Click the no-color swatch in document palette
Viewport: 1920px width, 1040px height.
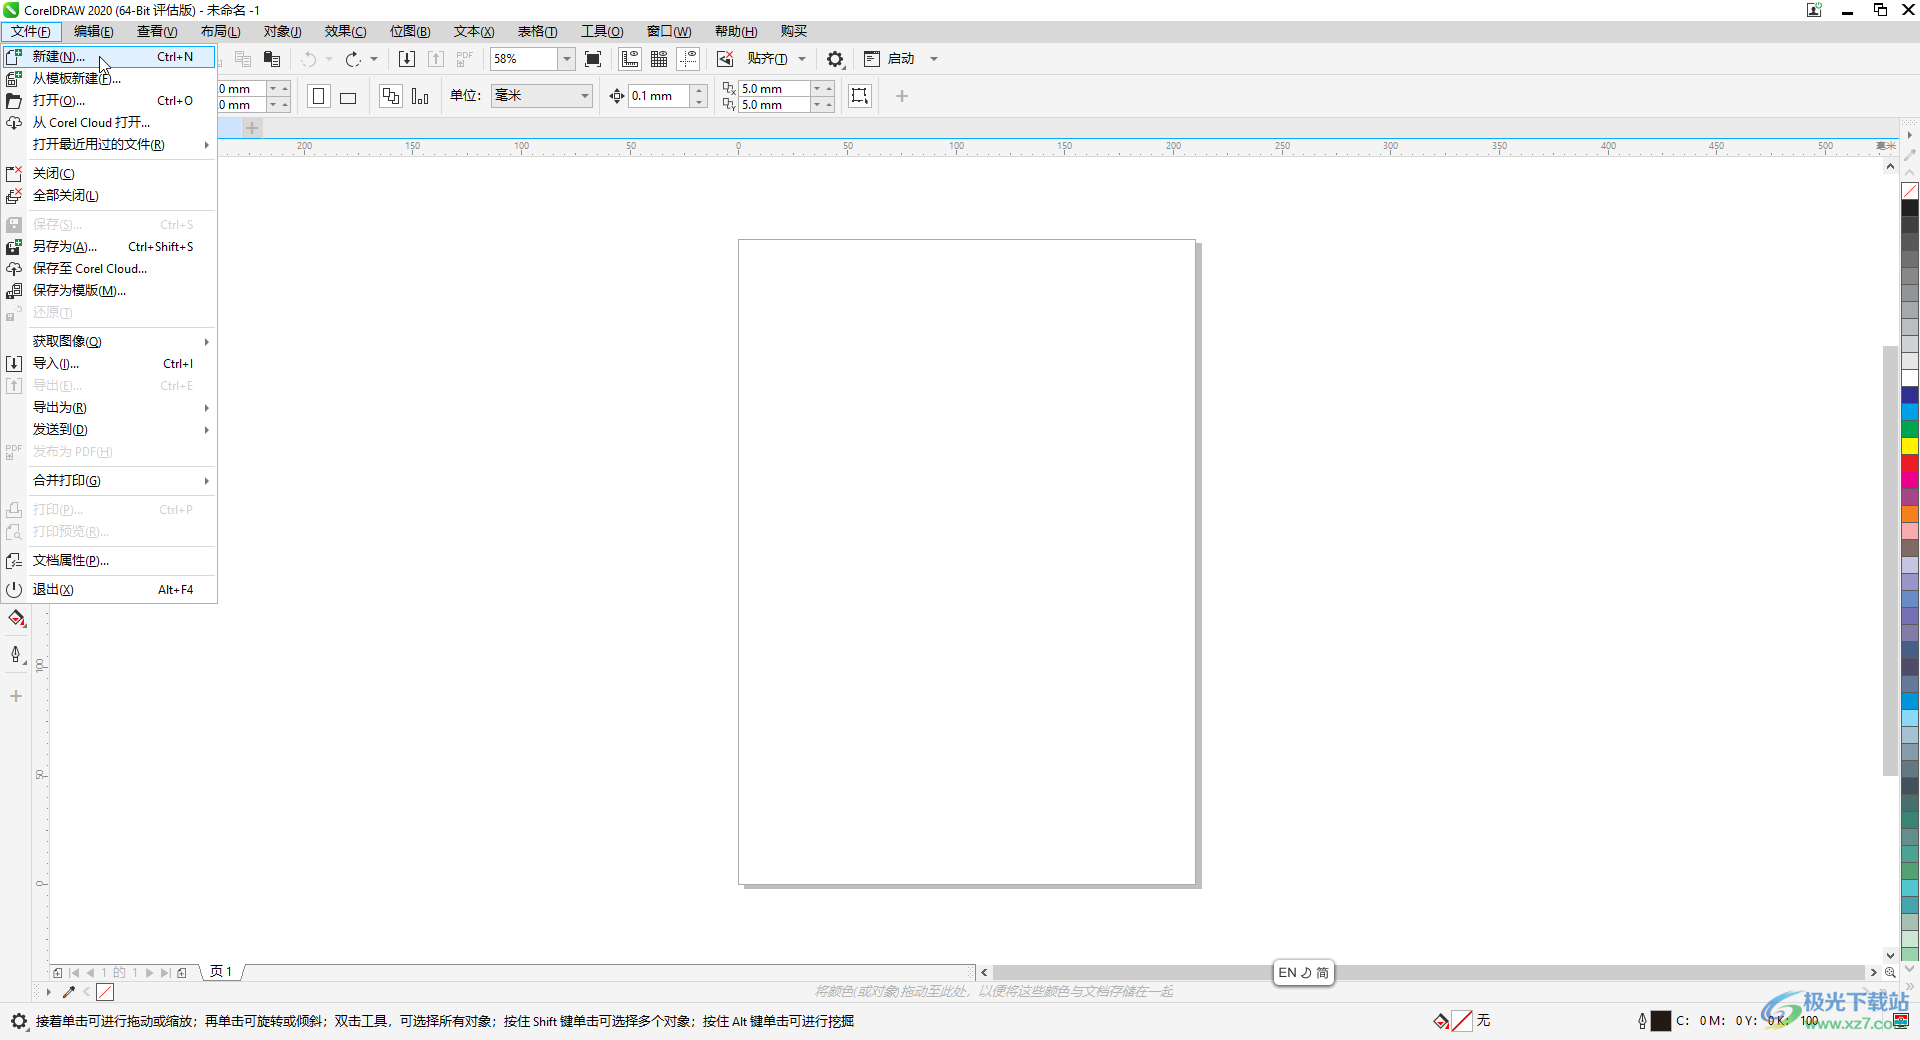pos(105,992)
